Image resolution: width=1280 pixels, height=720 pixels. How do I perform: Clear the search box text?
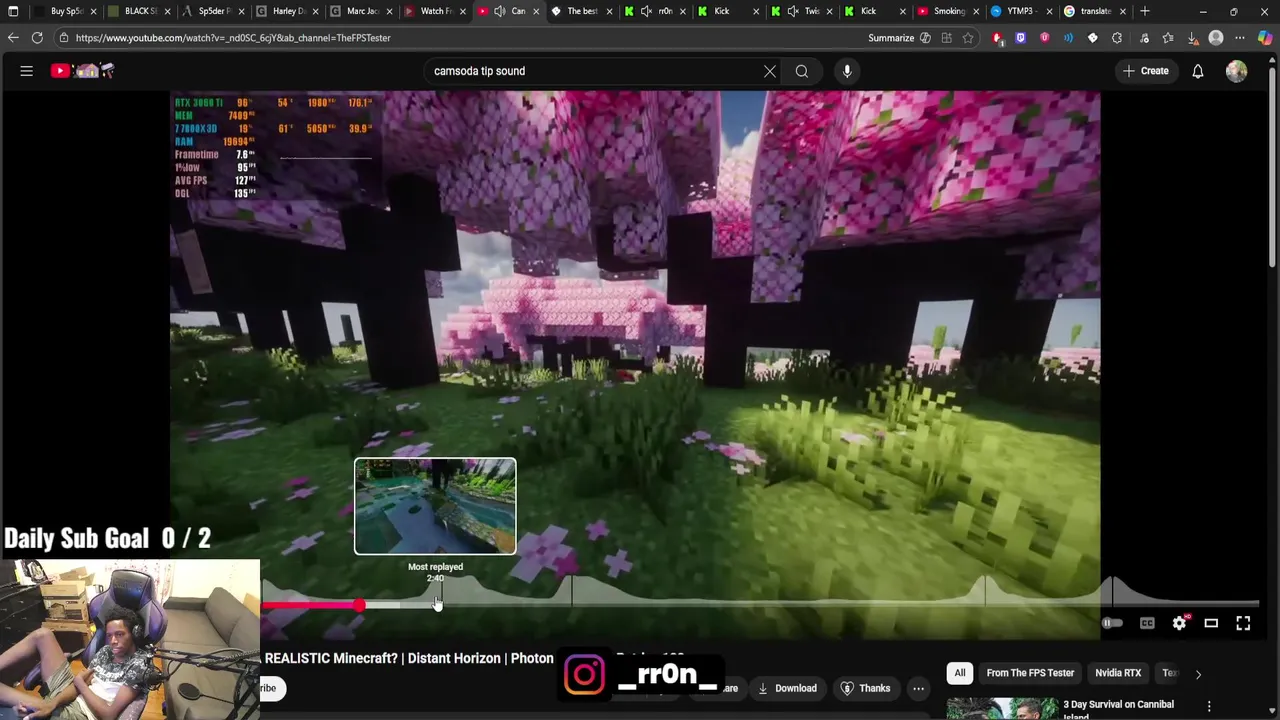click(x=770, y=71)
